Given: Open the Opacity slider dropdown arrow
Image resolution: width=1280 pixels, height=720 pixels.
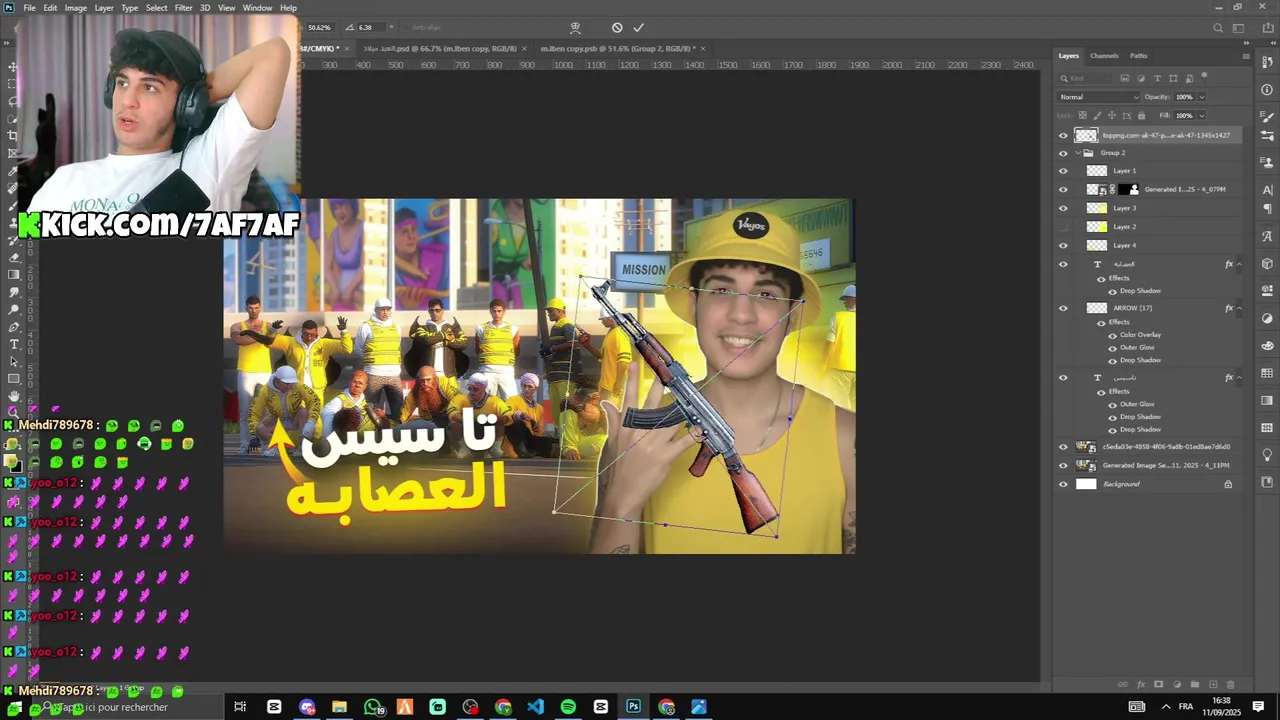Looking at the screenshot, I should coord(1201,97).
